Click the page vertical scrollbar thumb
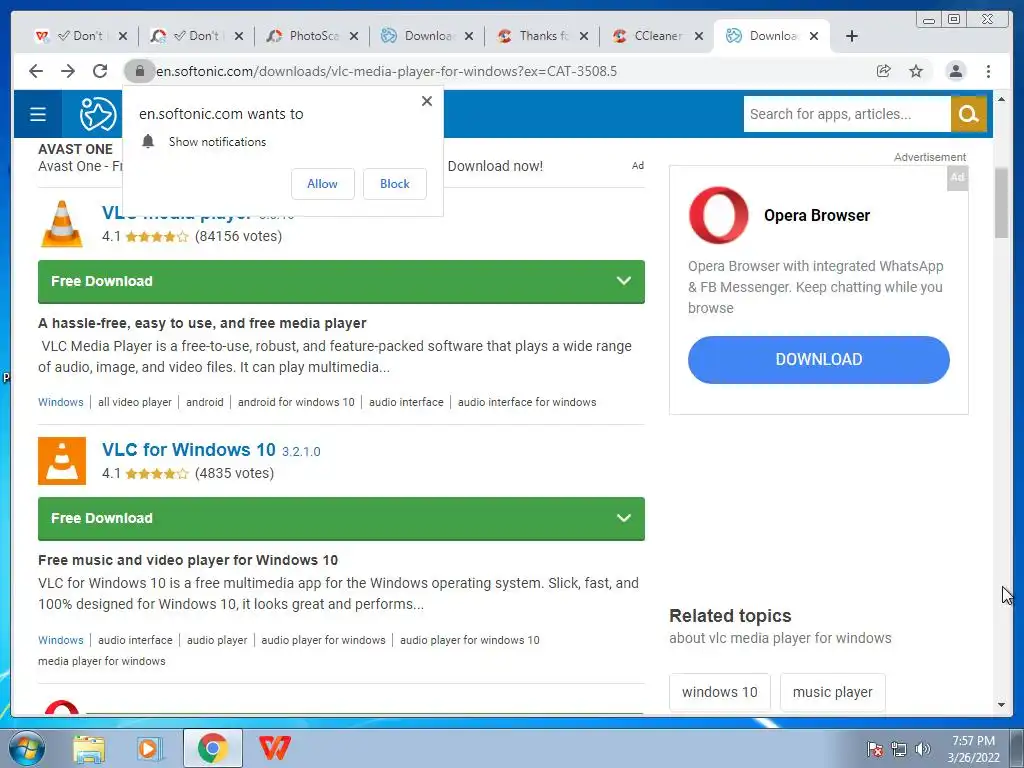Image resolution: width=1024 pixels, height=768 pixels. point(1001,202)
